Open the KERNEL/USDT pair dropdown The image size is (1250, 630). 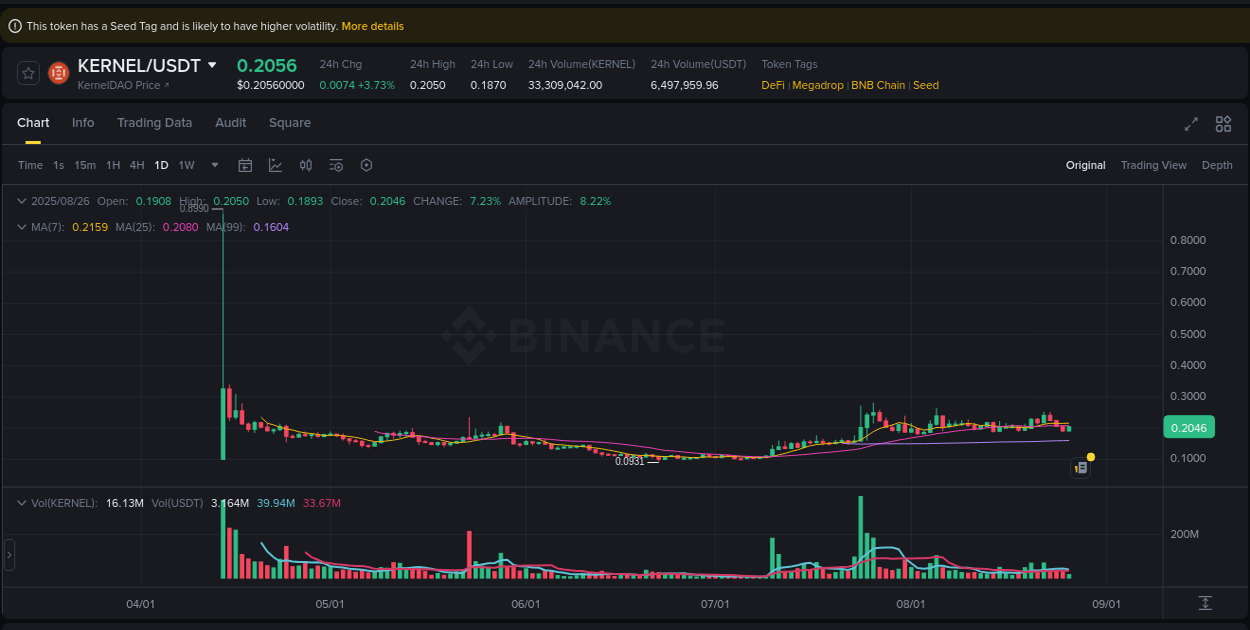click(x=211, y=66)
